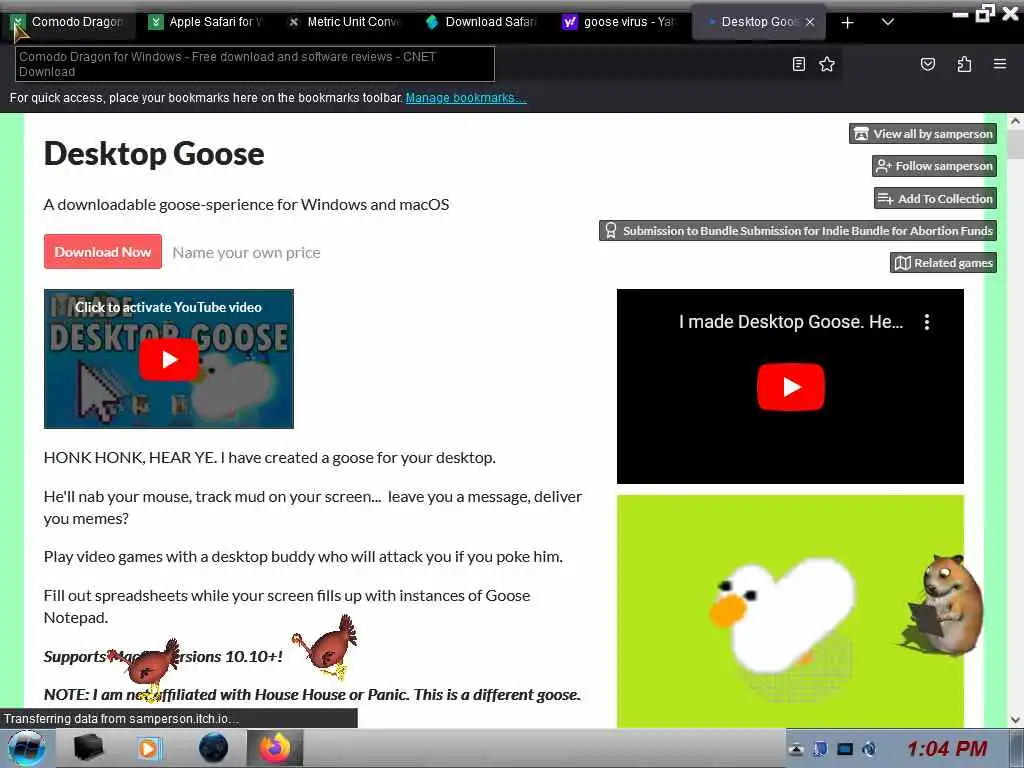Open the Firefox hamburger menu

(1000, 64)
